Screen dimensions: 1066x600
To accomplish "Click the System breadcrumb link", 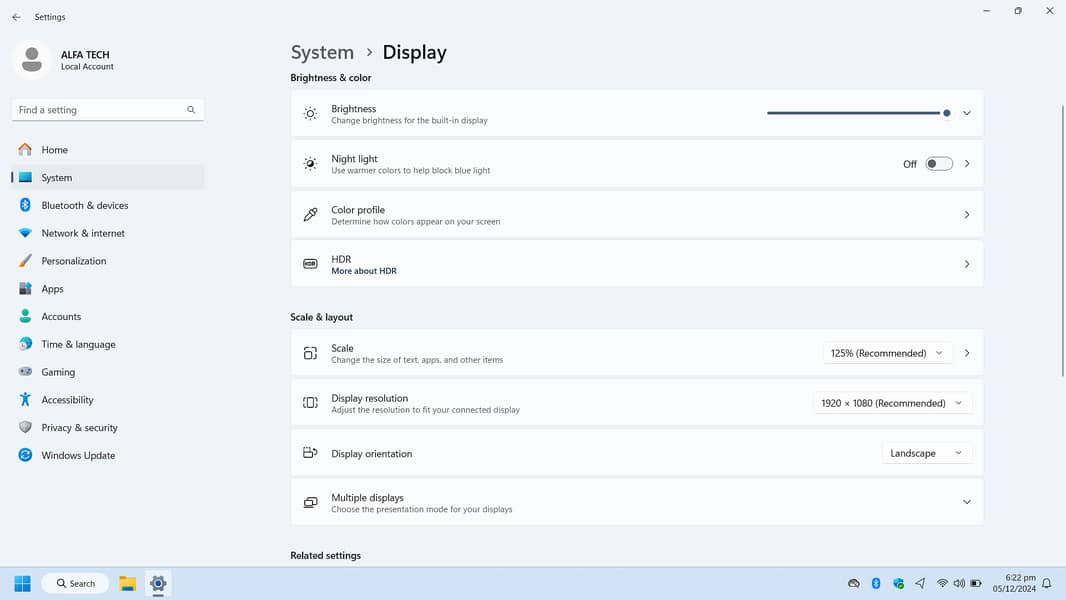I will [x=322, y=52].
